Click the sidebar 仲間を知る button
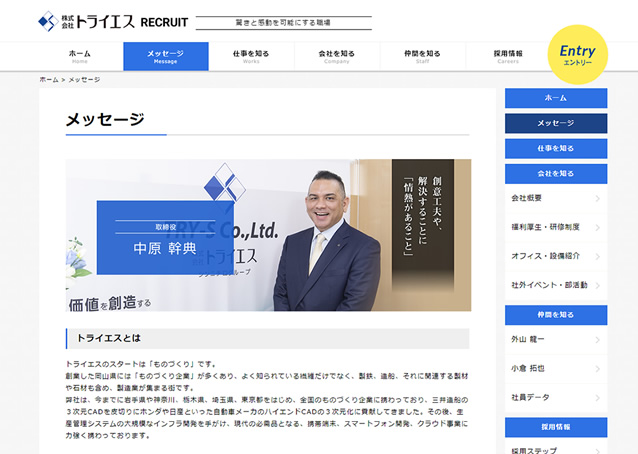638x454 pixels. click(x=556, y=315)
